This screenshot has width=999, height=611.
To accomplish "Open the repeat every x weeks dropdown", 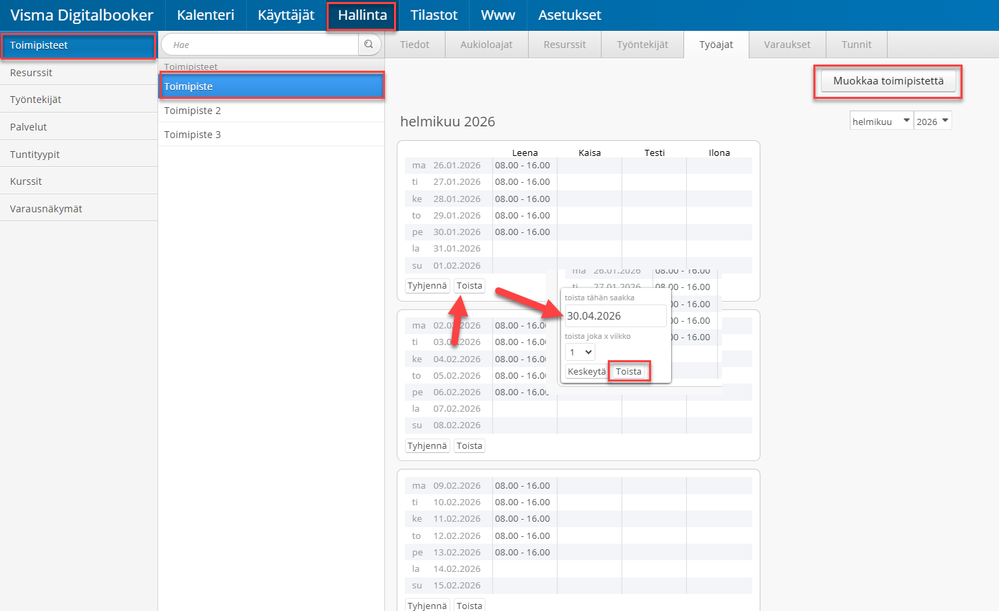I will 580,352.
